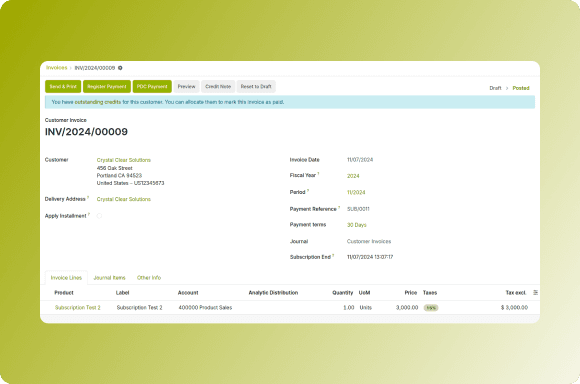Click the help tooltip beside Fiscal Year
Screen dimensions: 580x384
click(318, 174)
